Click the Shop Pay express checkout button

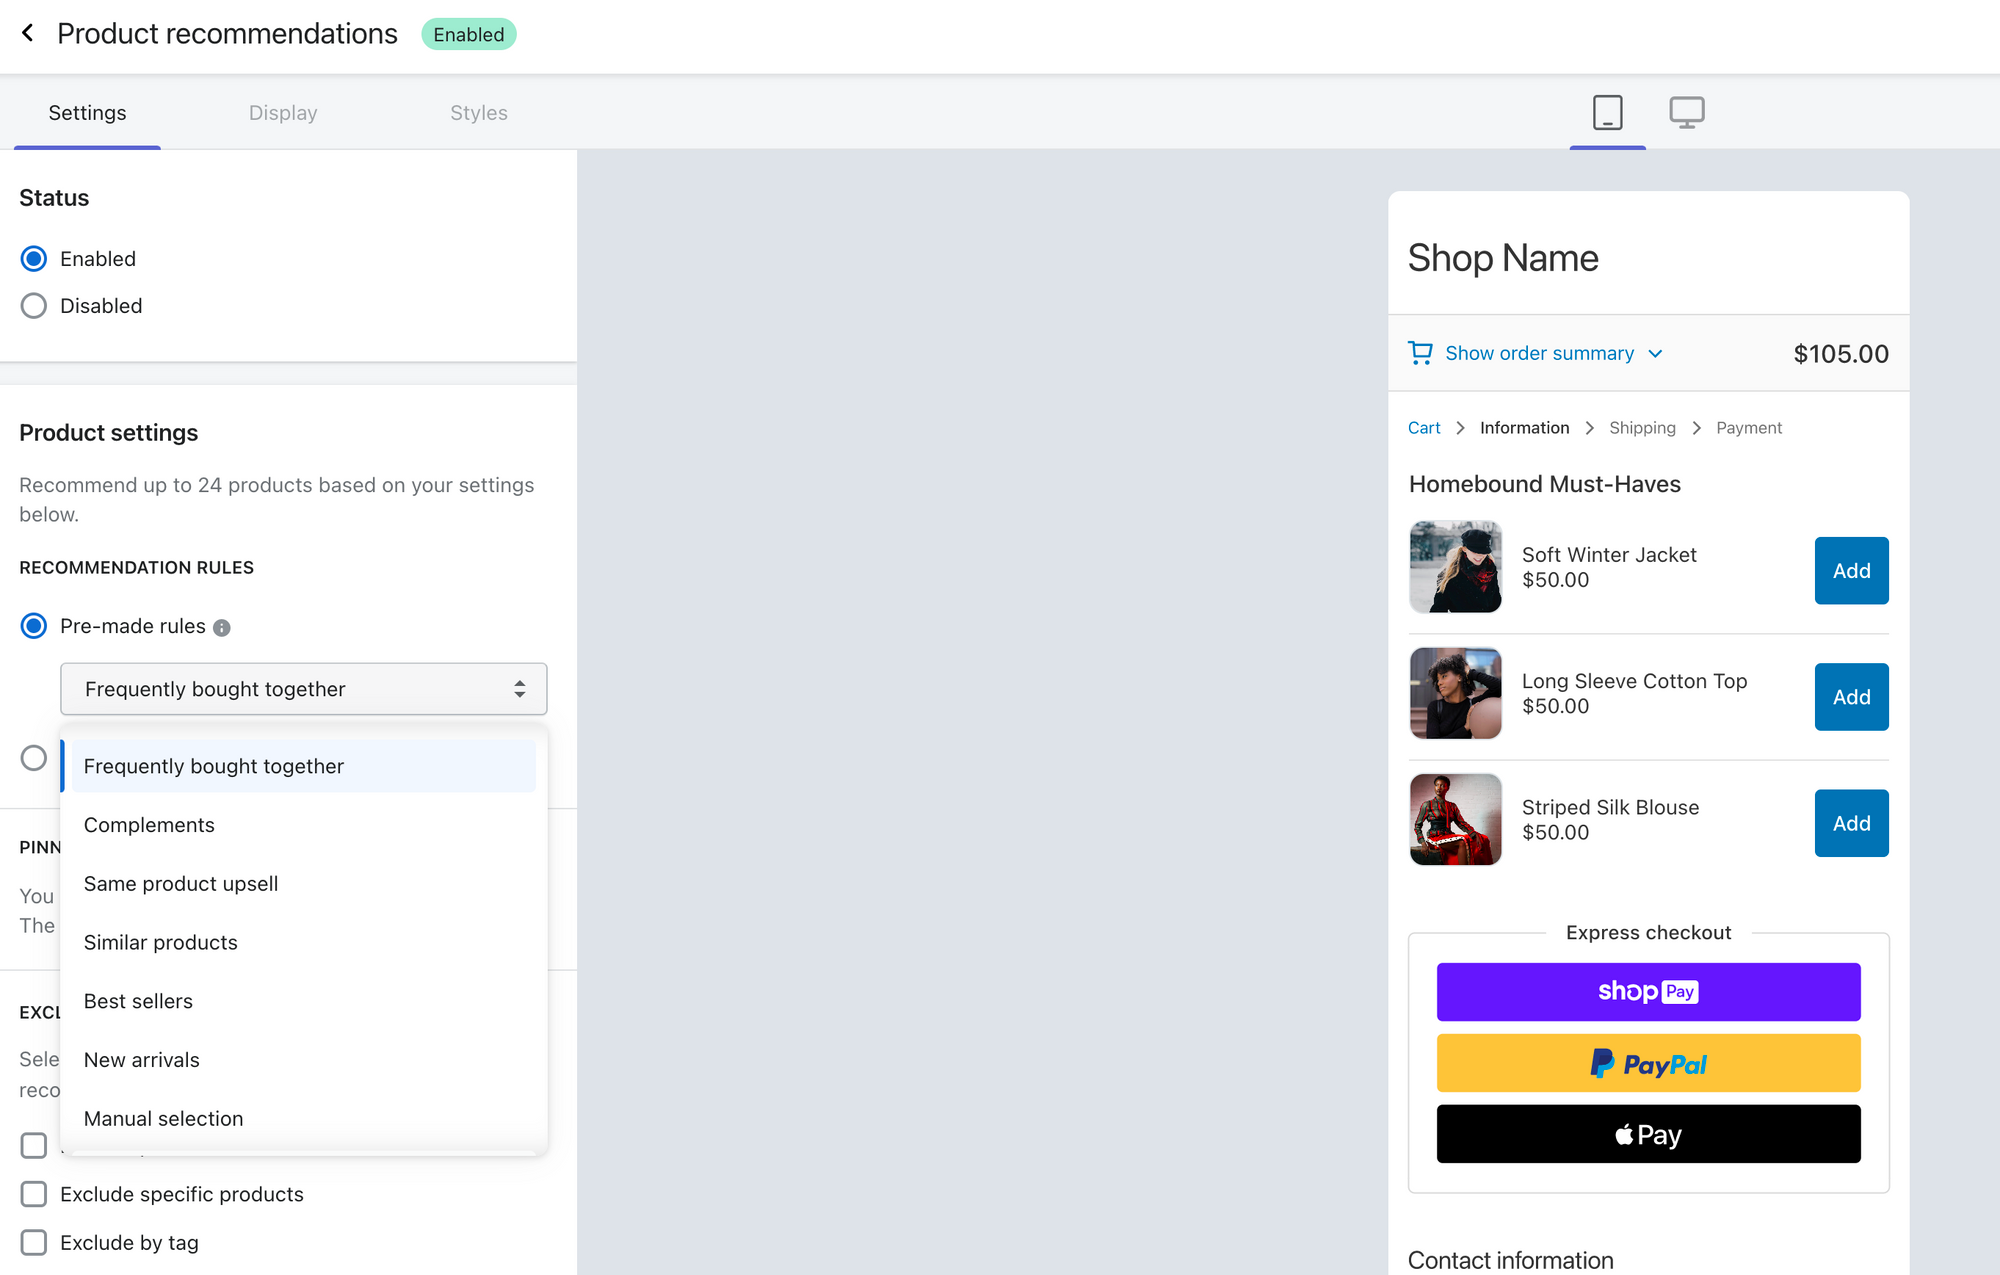click(x=1648, y=991)
